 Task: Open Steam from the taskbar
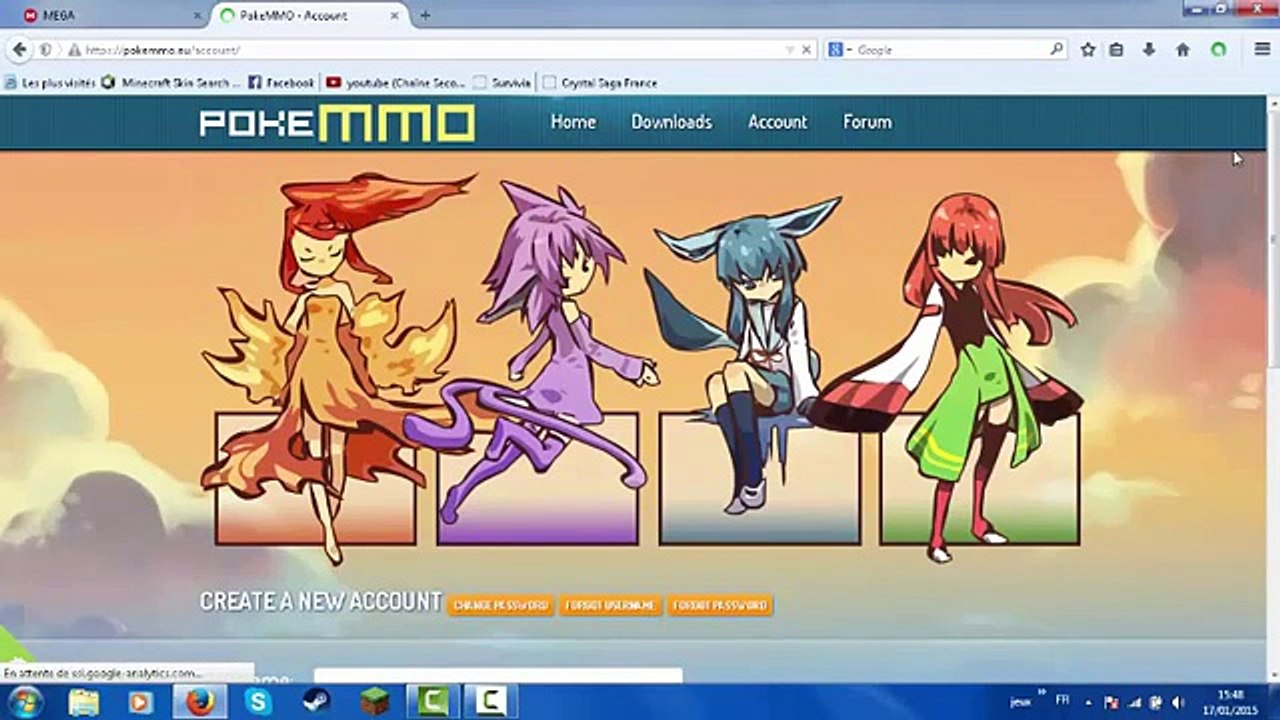point(316,702)
